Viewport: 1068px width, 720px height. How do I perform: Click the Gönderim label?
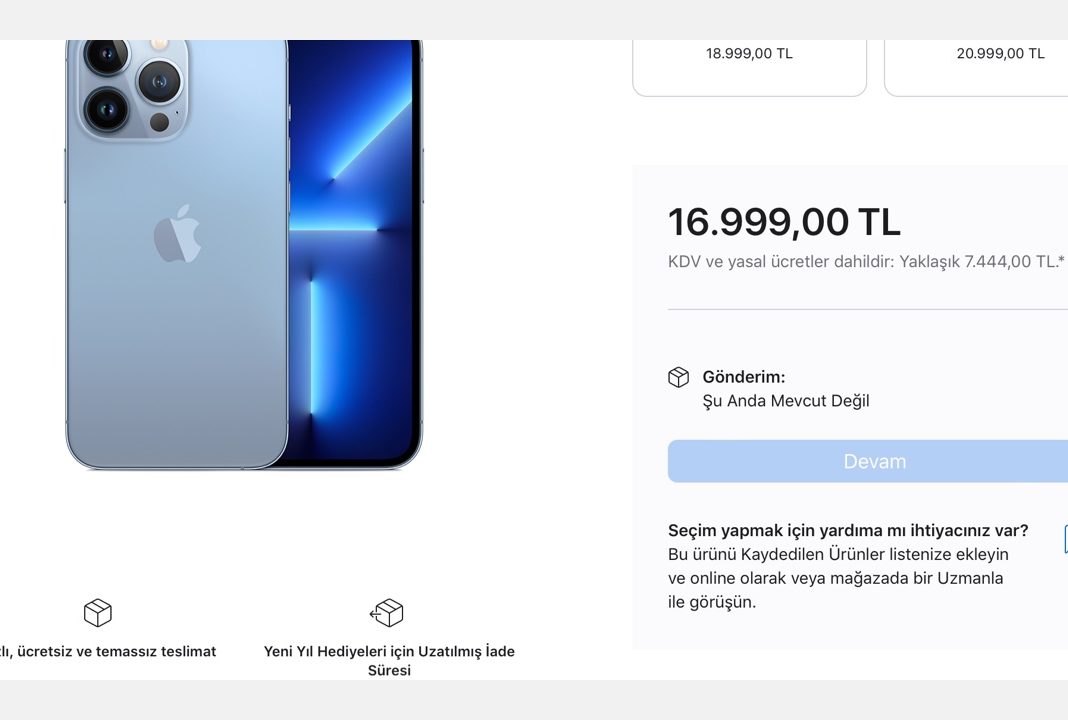pos(744,377)
